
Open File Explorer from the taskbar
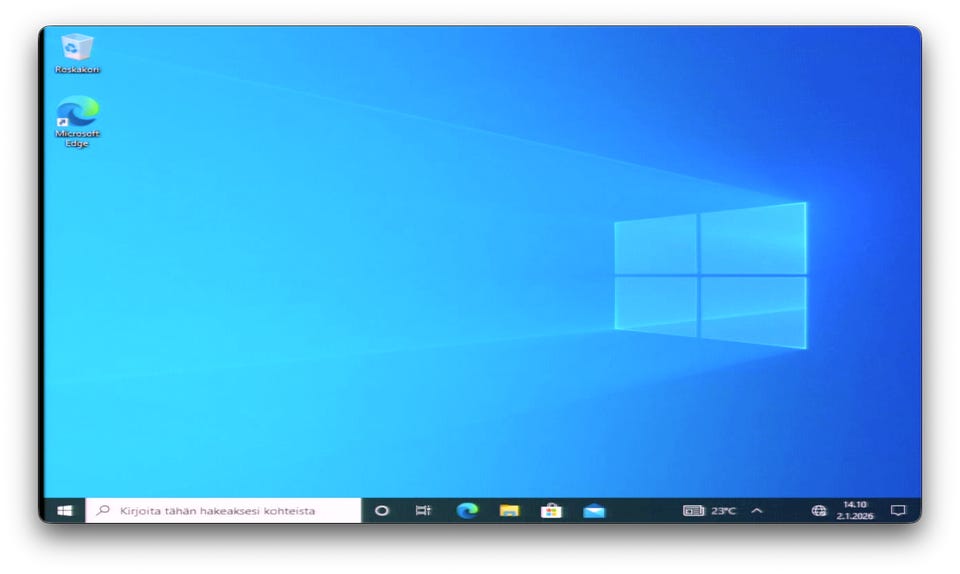[509, 510]
